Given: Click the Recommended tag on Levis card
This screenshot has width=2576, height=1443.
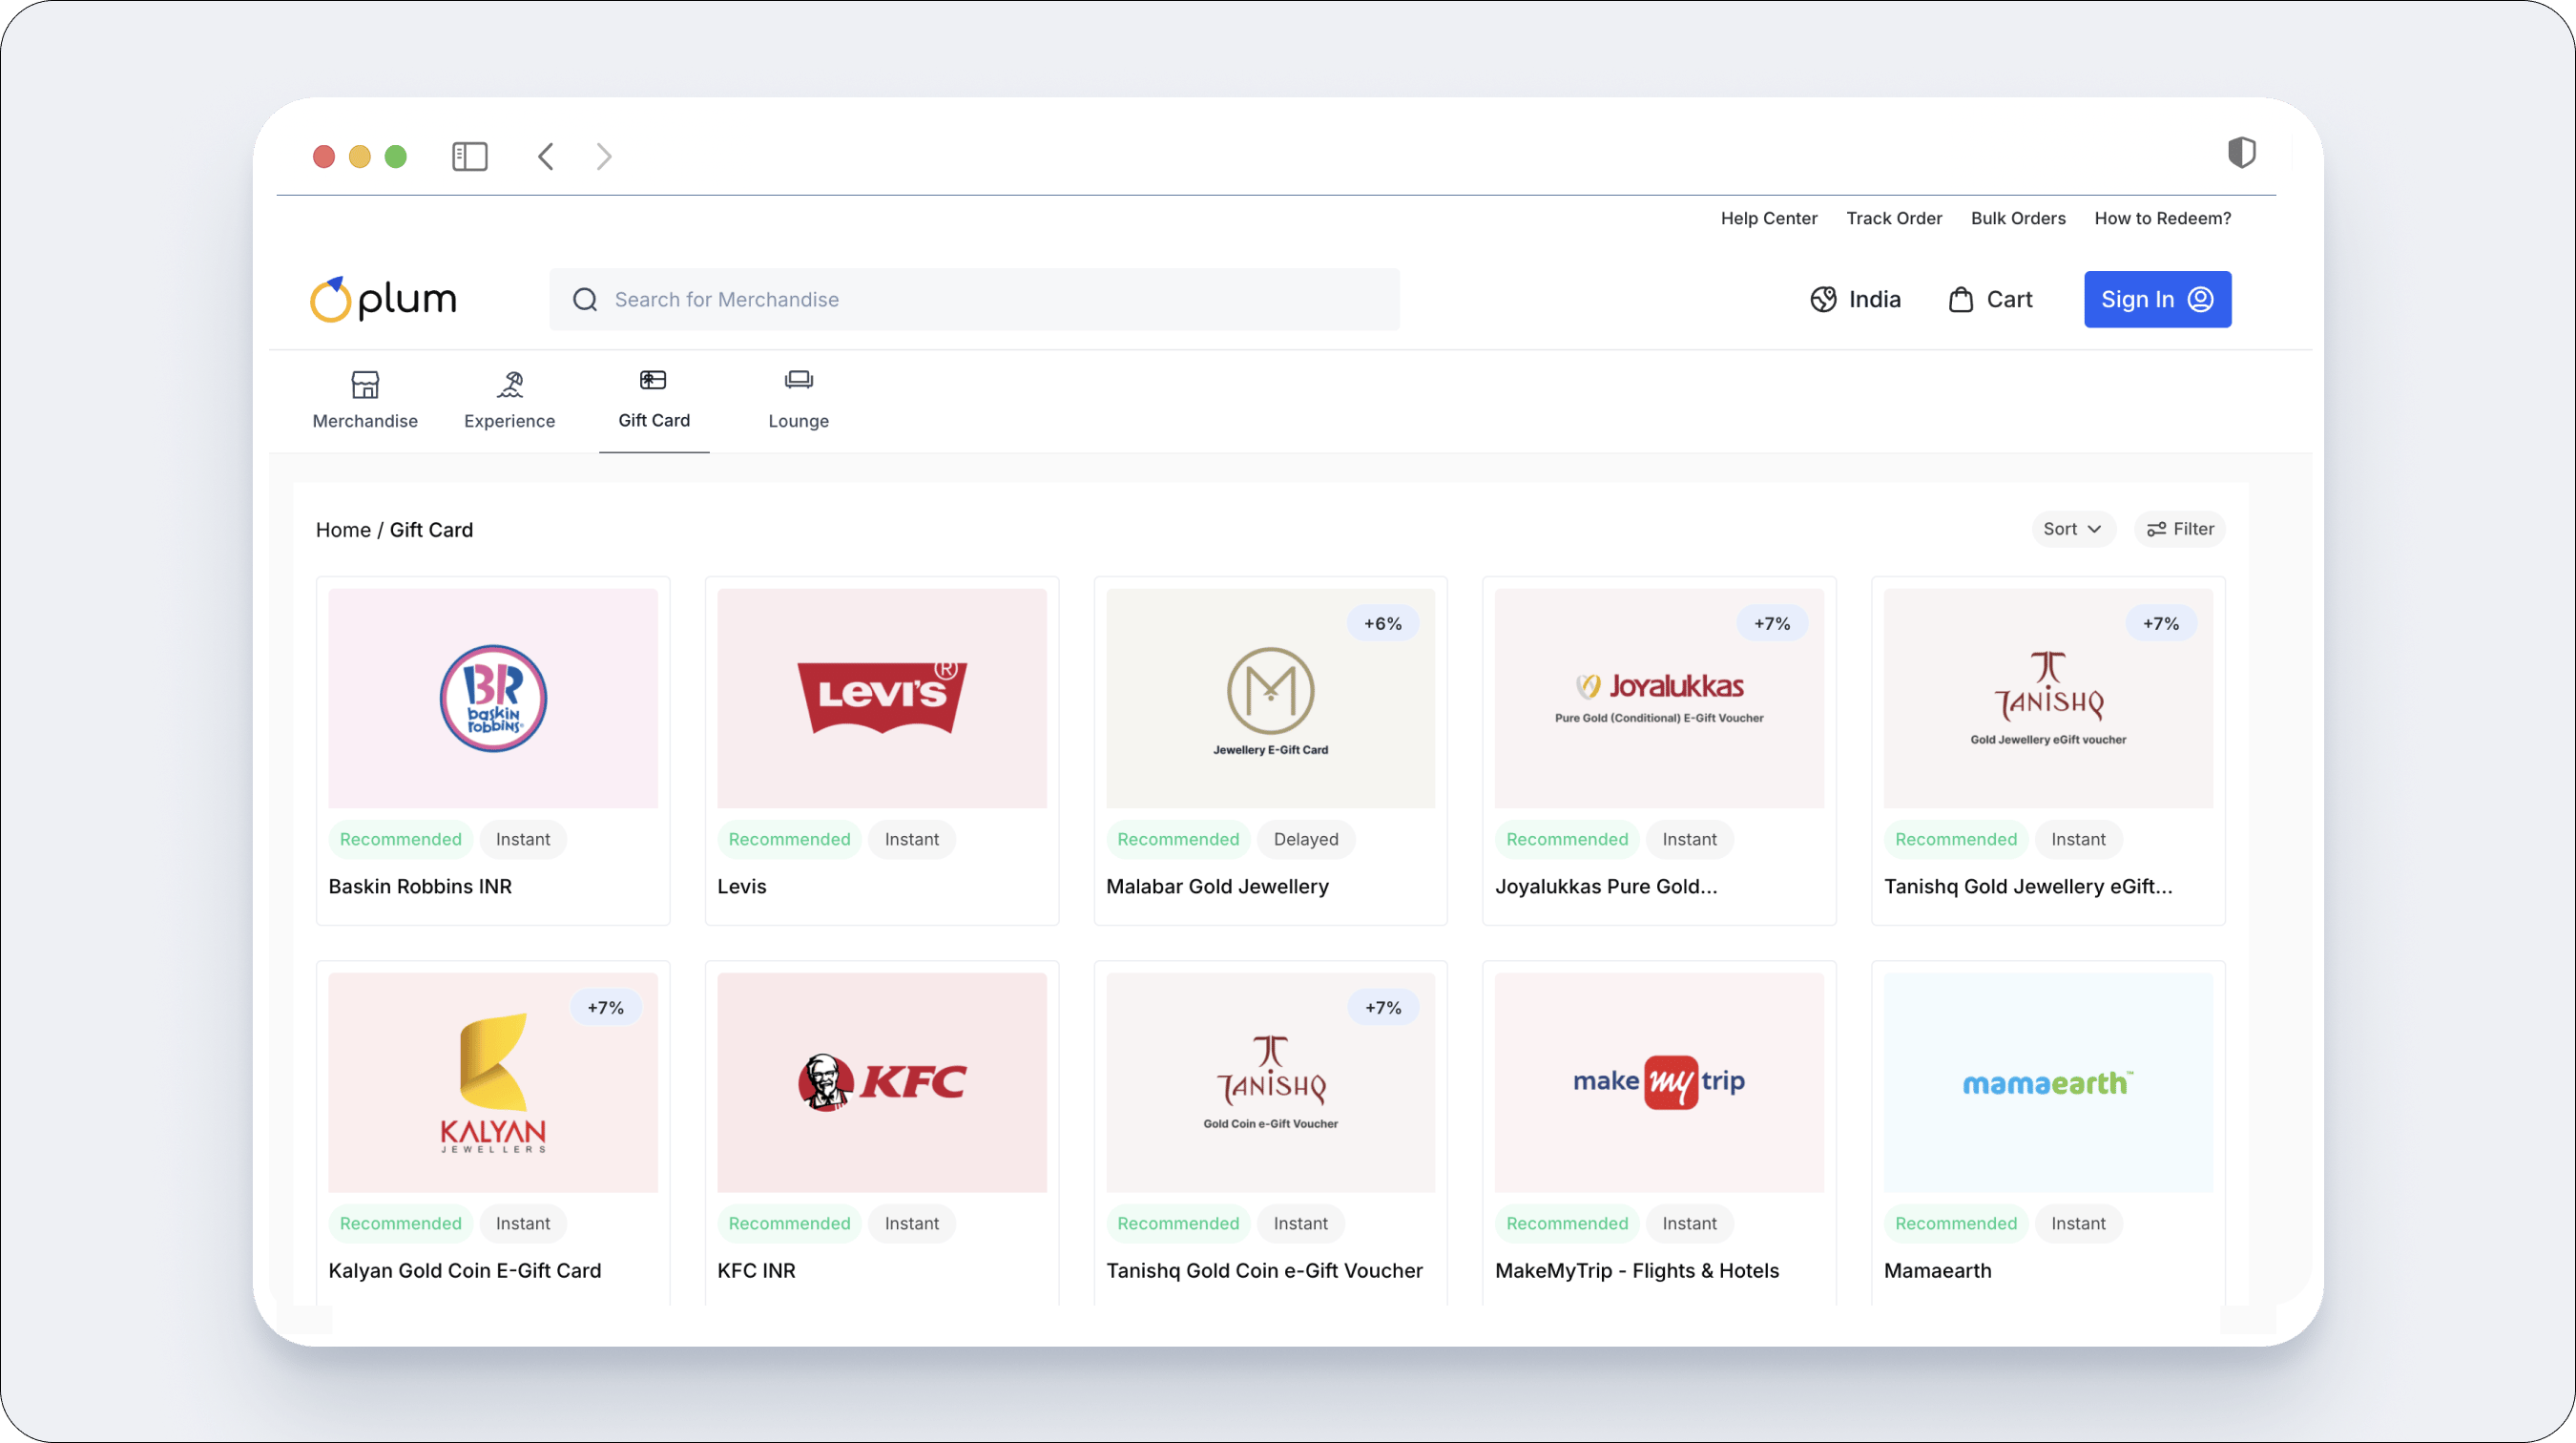Looking at the screenshot, I should tap(789, 839).
